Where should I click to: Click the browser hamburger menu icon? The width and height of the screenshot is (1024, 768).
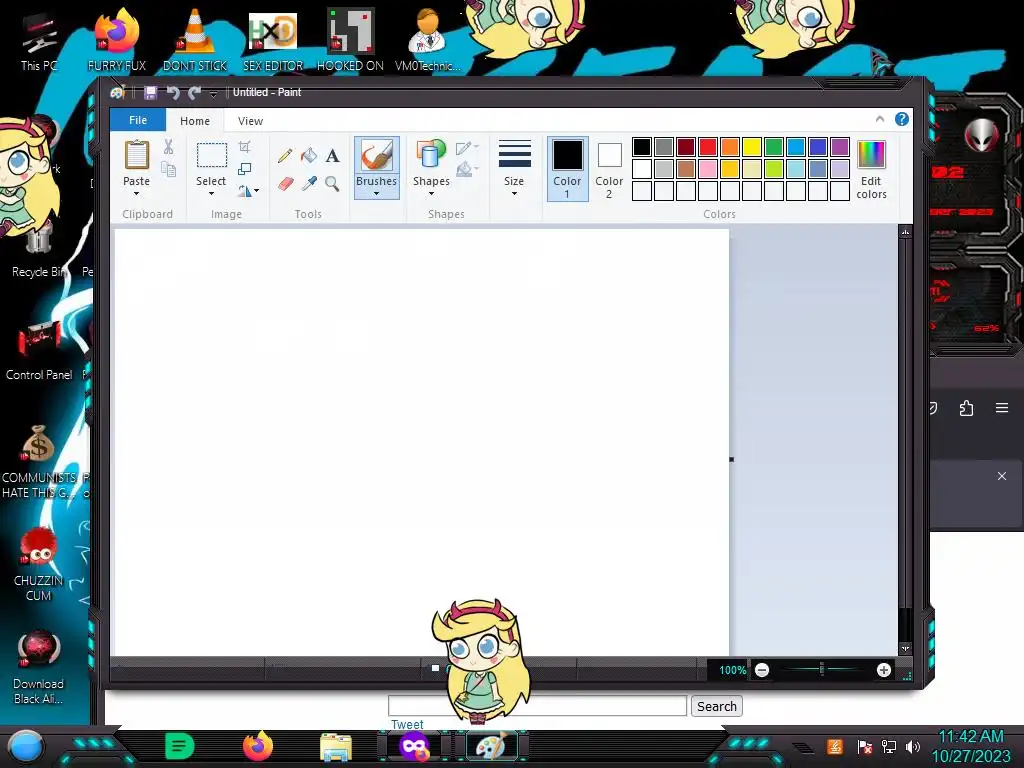tap(1002, 408)
